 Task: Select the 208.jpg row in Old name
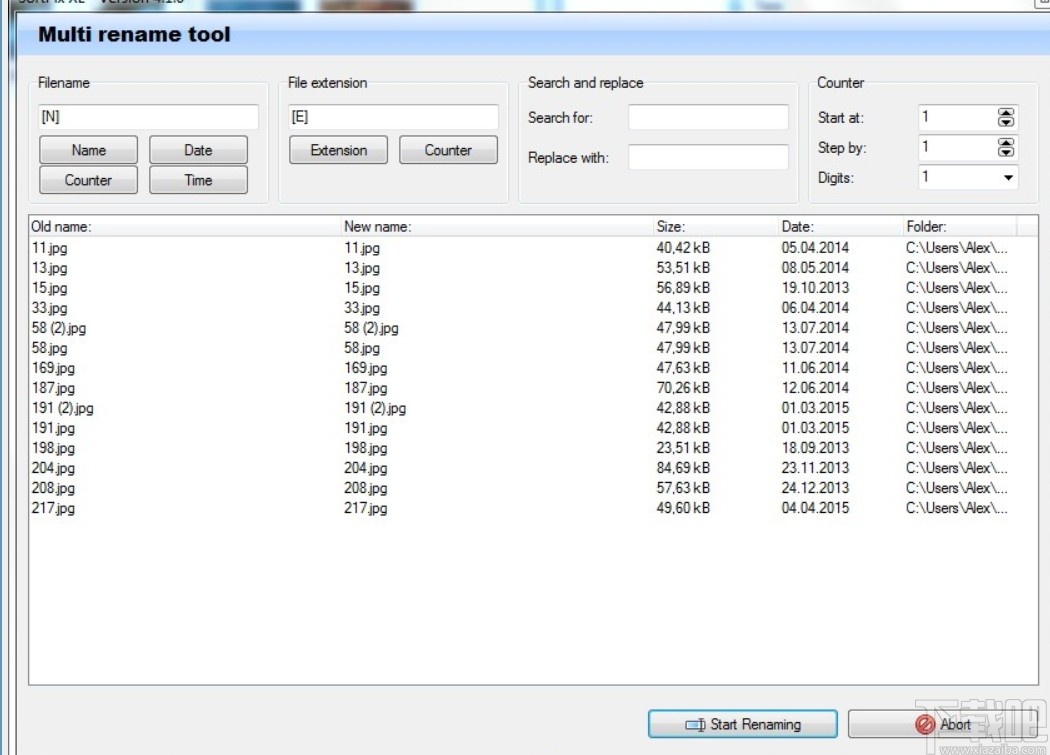[x=54, y=488]
